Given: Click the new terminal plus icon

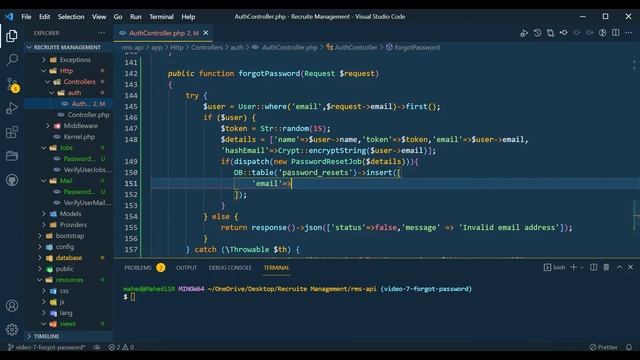Looking at the screenshot, I should [573, 267].
